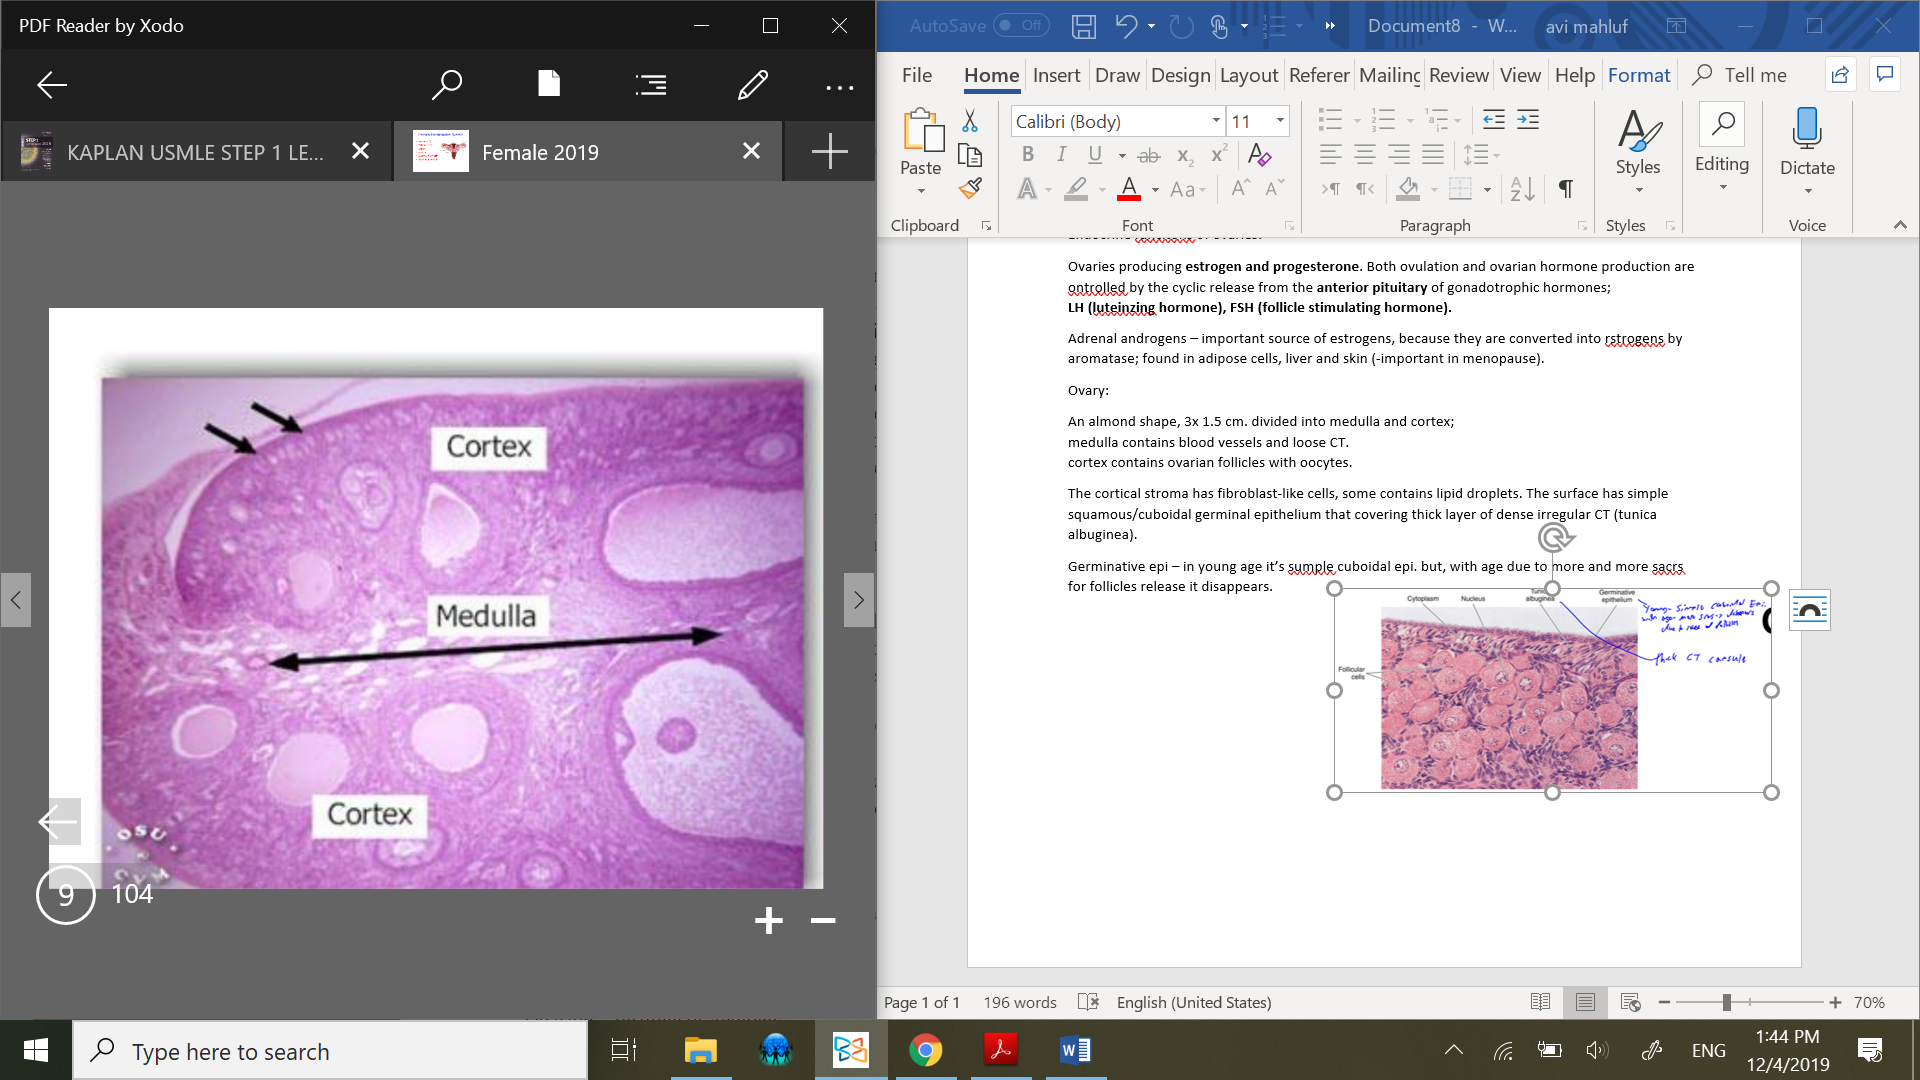Go to next page arrow in Xodo
1920x1080 pixels.
tap(858, 600)
